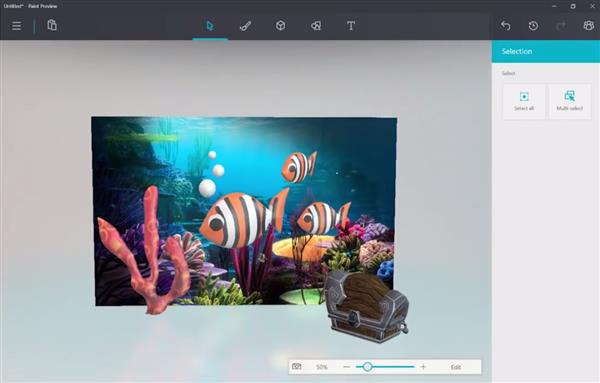Click the 50% zoom value

pos(322,367)
